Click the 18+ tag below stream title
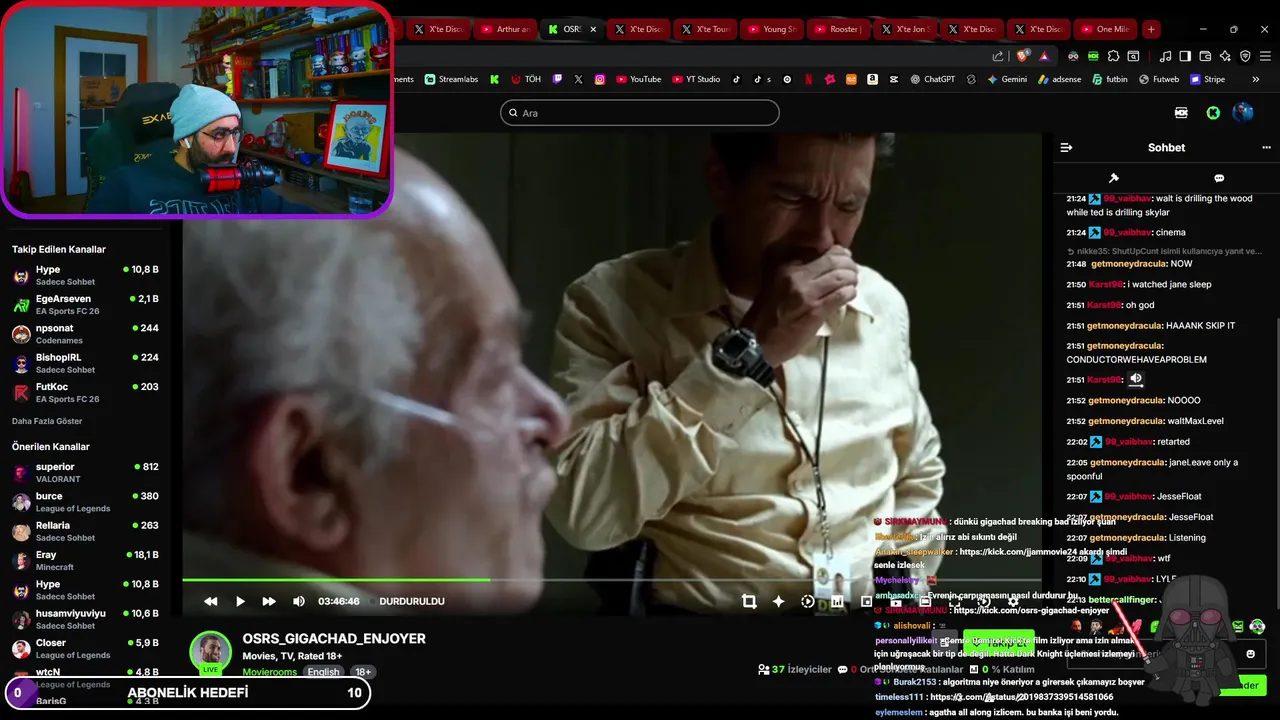This screenshot has width=1280, height=720. point(363,672)
